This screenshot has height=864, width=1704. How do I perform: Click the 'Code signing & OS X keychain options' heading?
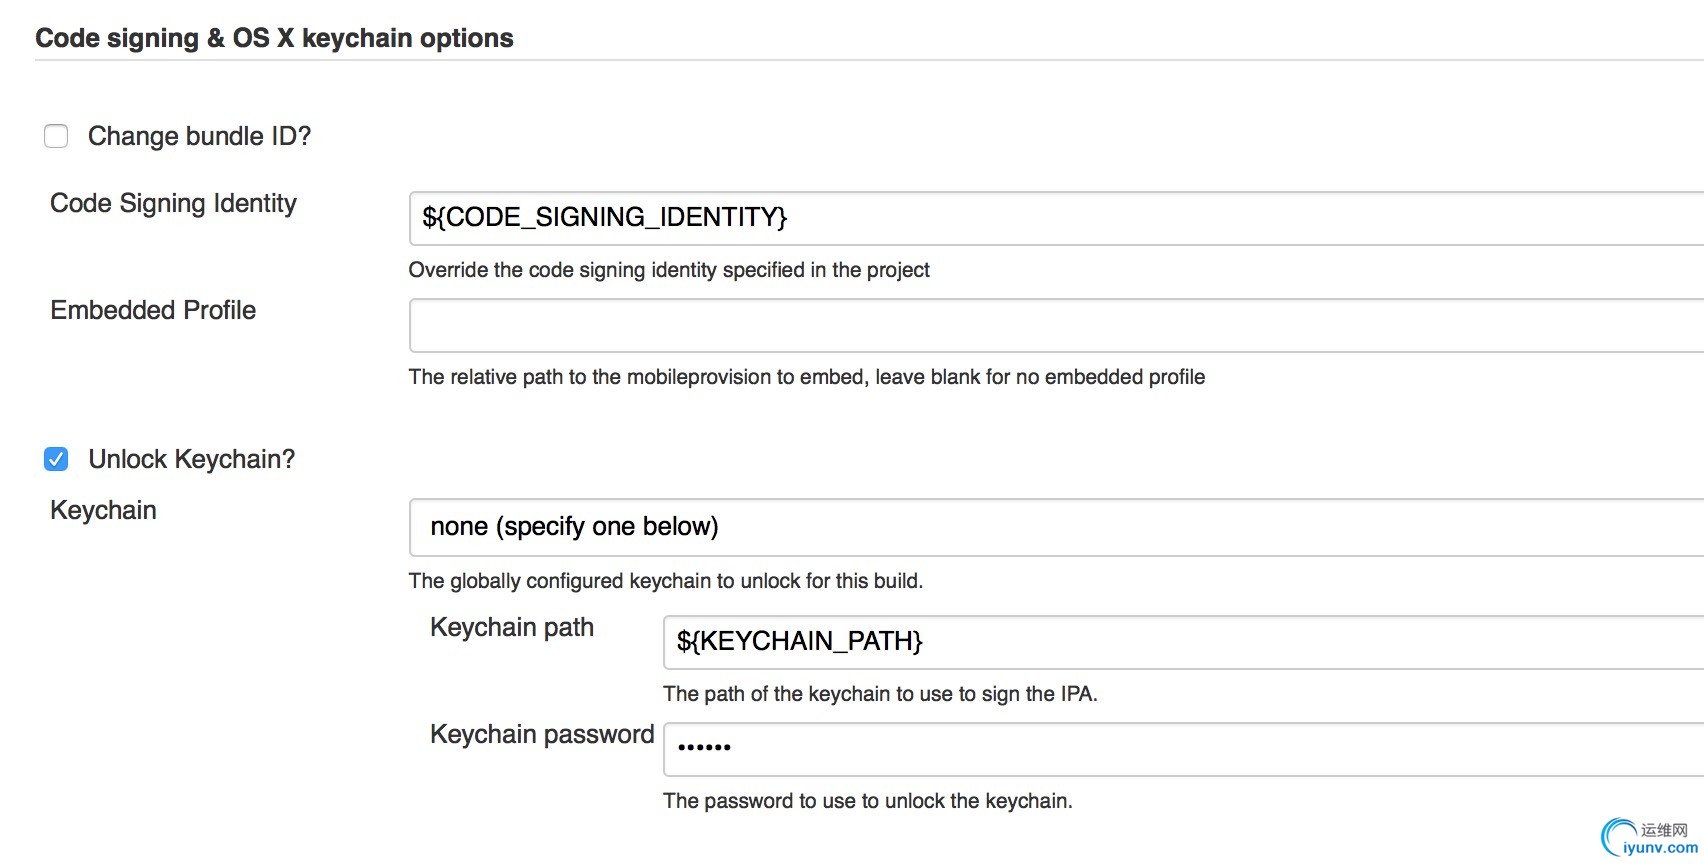tap(274, 38)
